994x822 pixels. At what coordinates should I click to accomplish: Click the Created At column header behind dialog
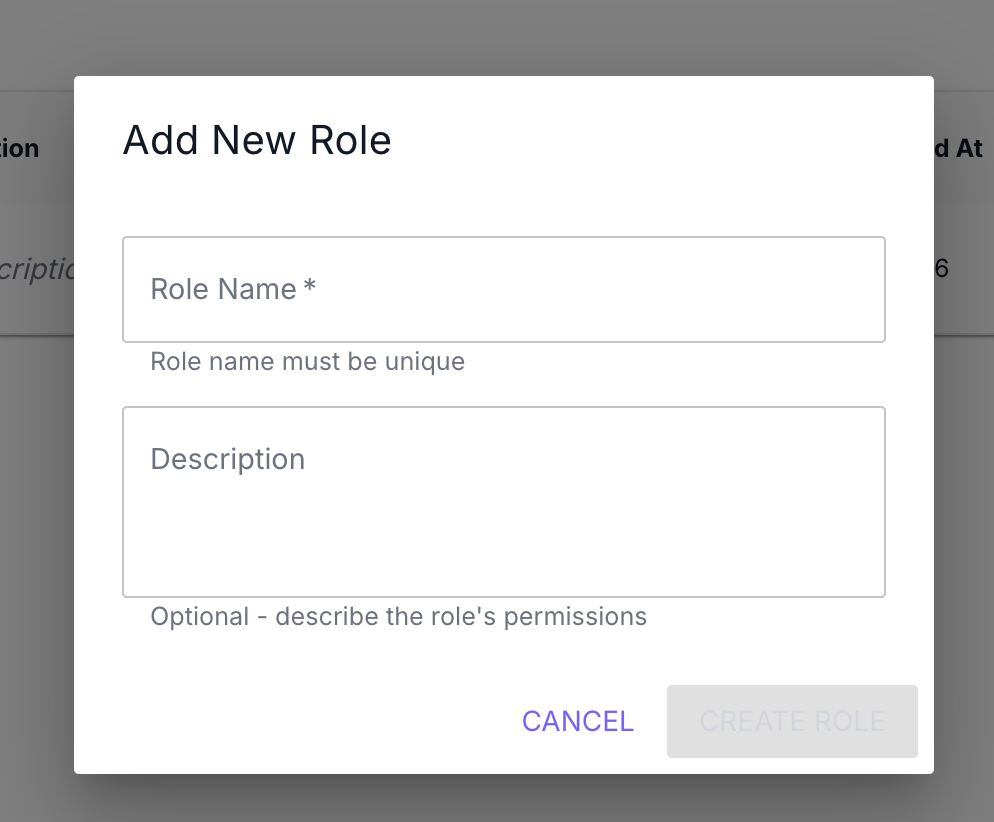click(x=962, y=148)
